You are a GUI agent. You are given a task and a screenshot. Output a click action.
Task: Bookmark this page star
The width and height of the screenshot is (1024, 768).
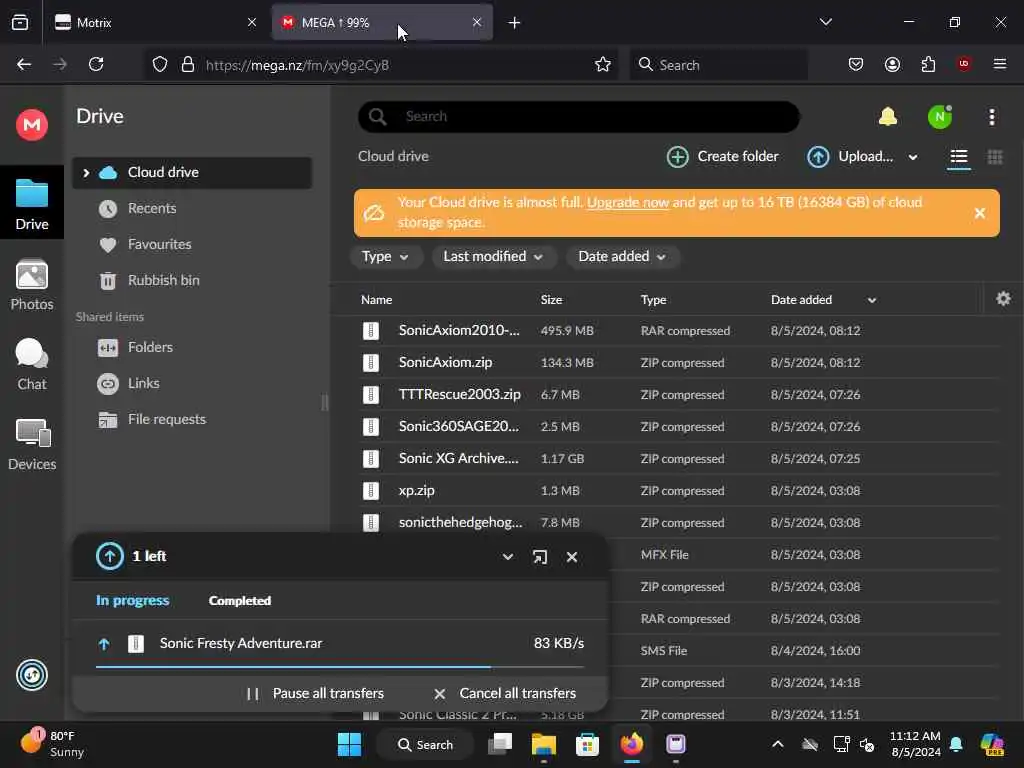tap(602, 65)
